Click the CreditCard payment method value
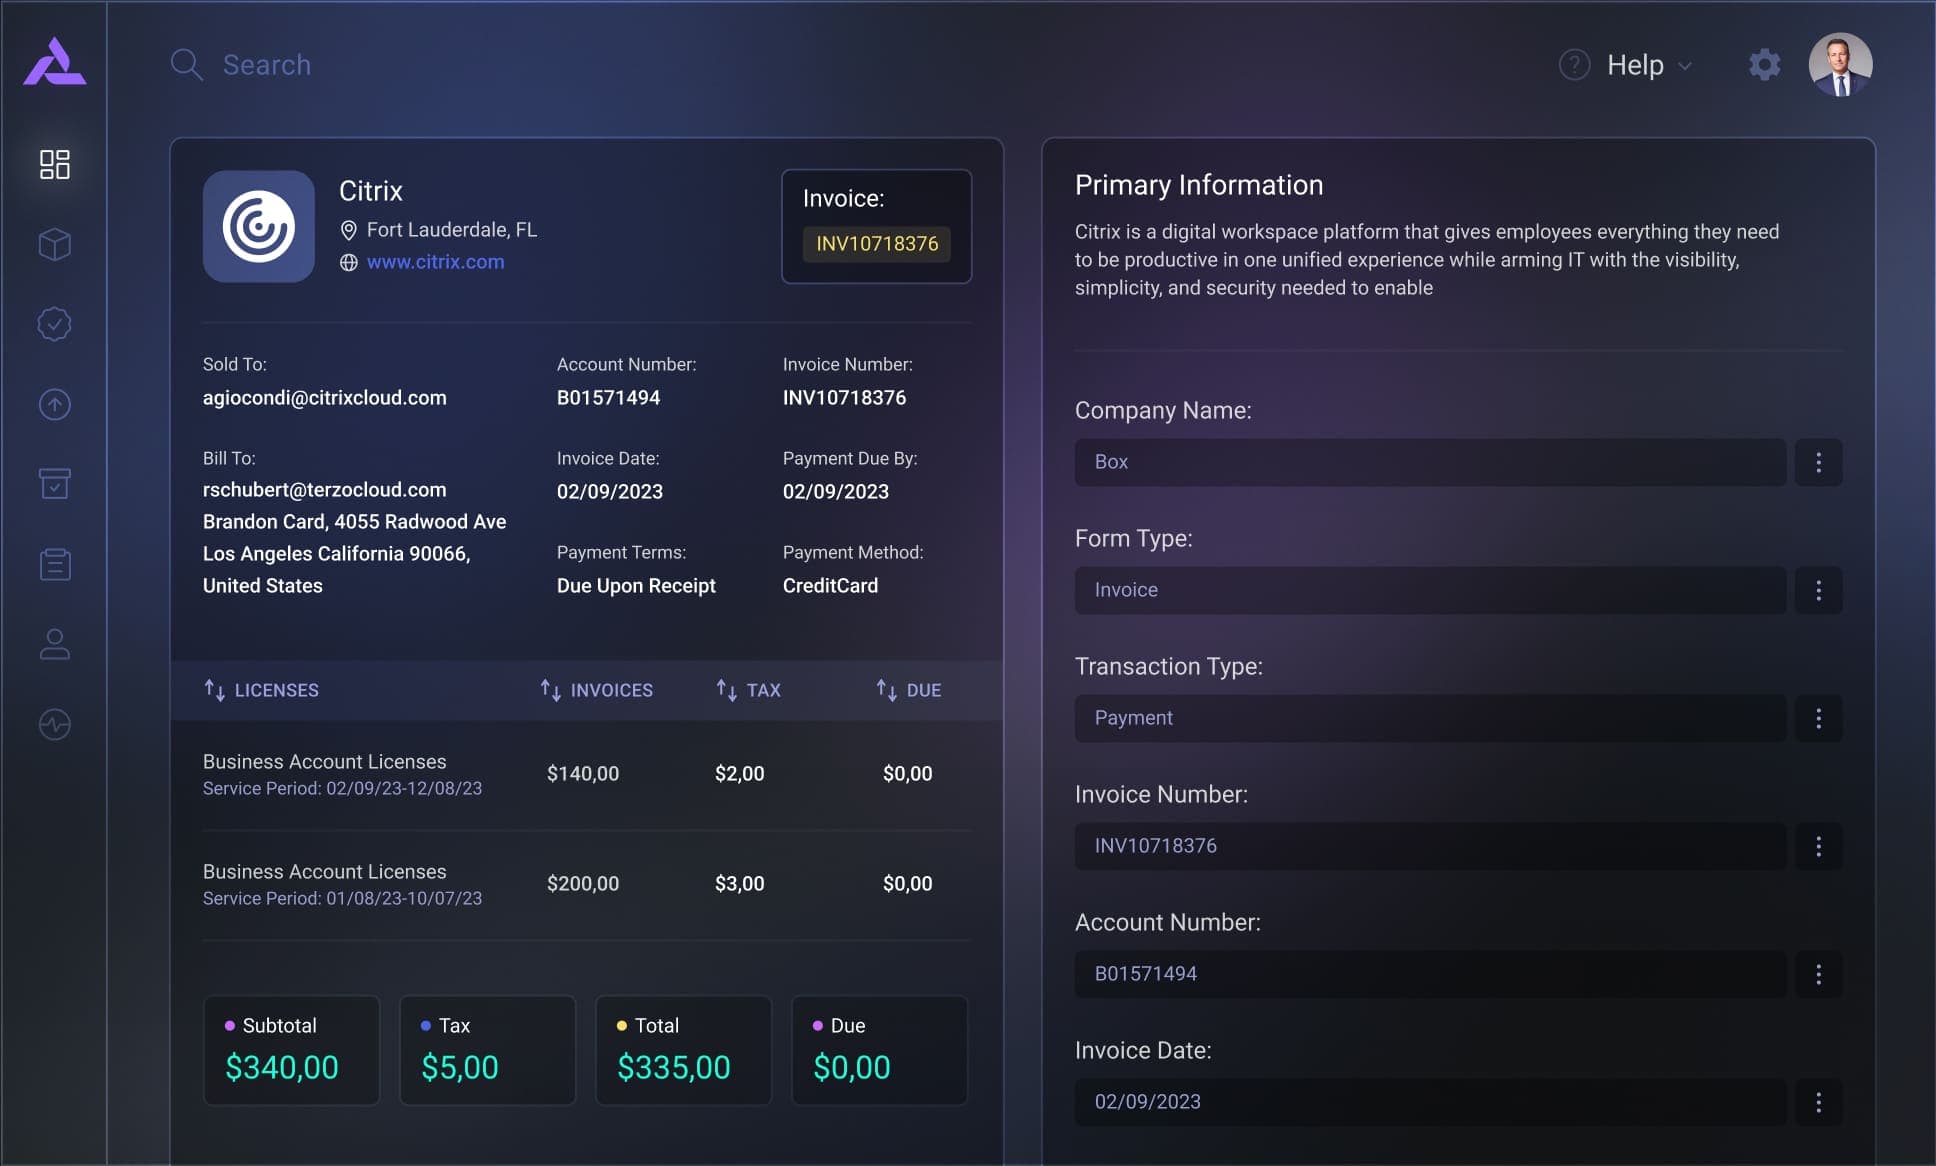1936x1166 pixels. [x=830, y=586]
